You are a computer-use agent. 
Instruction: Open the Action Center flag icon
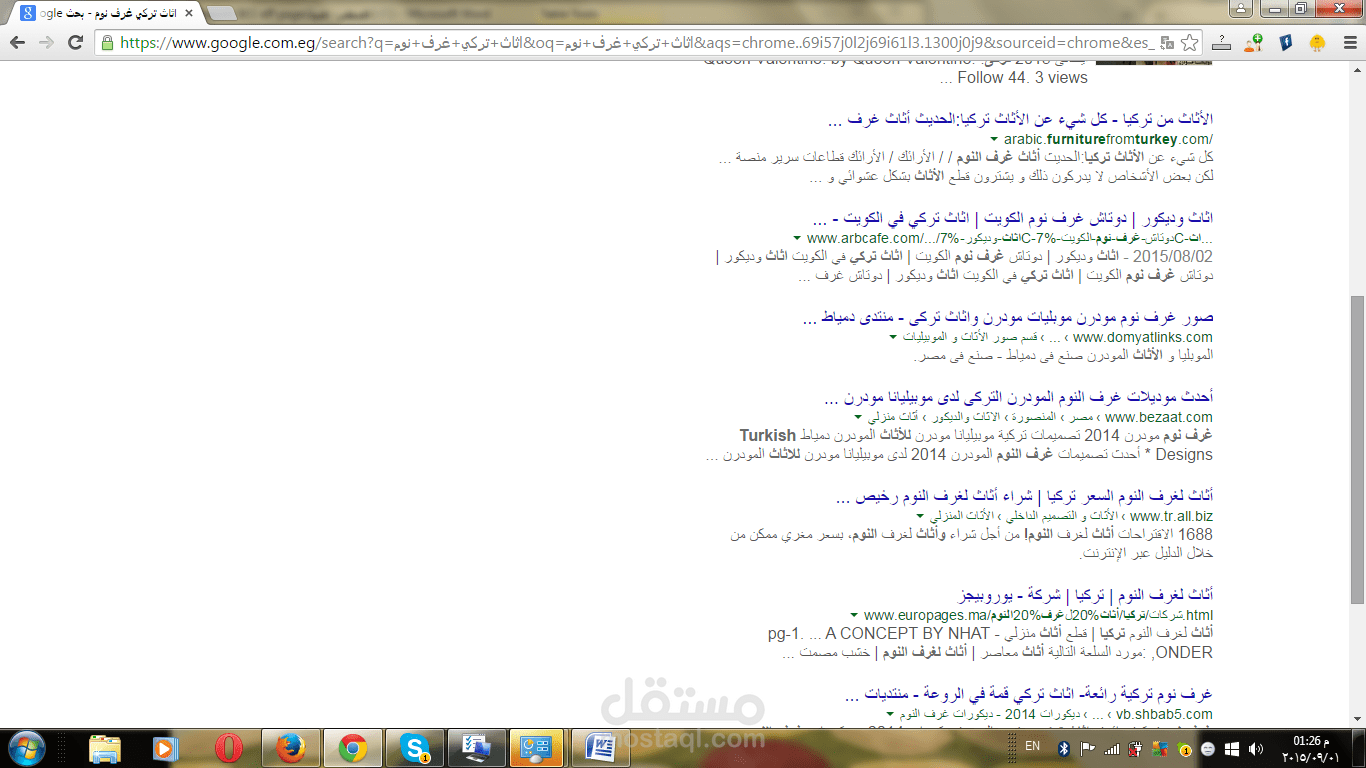click(1088, 748)
